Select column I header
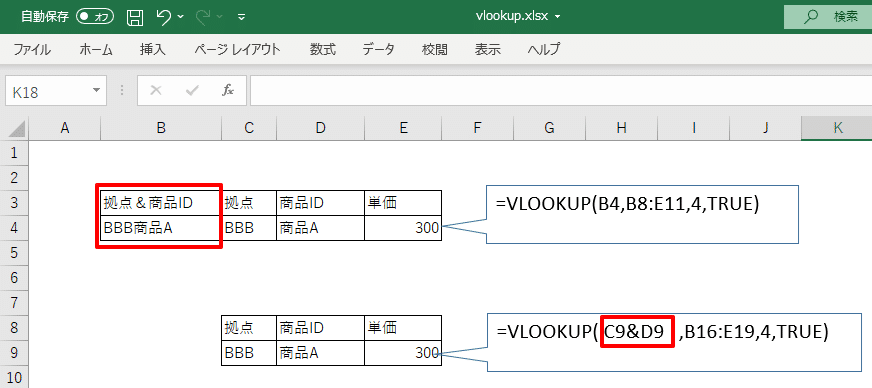Screen dimensions: 872x388 click(x=693, y=129)
